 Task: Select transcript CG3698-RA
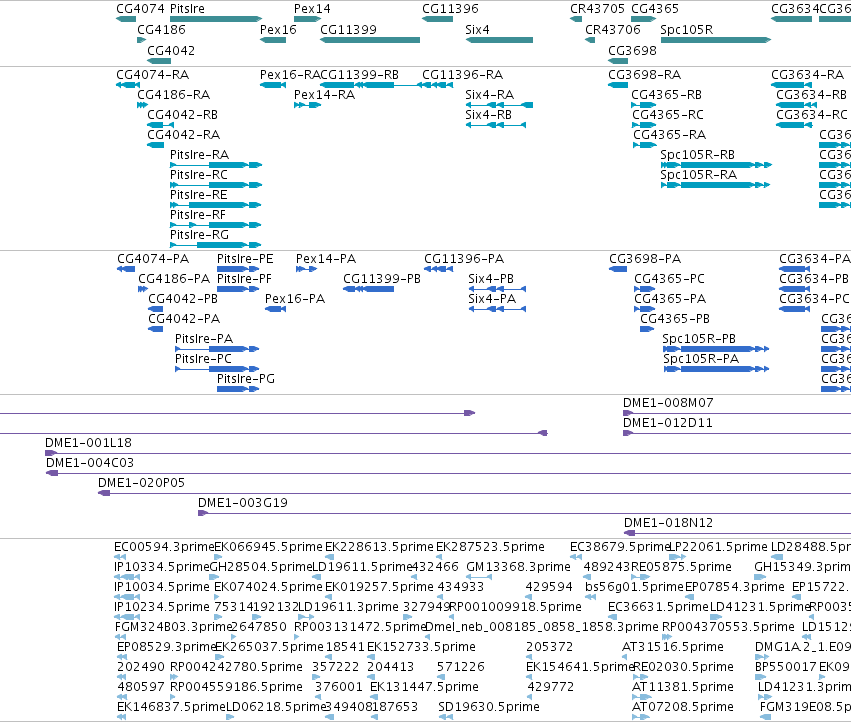pyautogui.click(x=644, y=74)
